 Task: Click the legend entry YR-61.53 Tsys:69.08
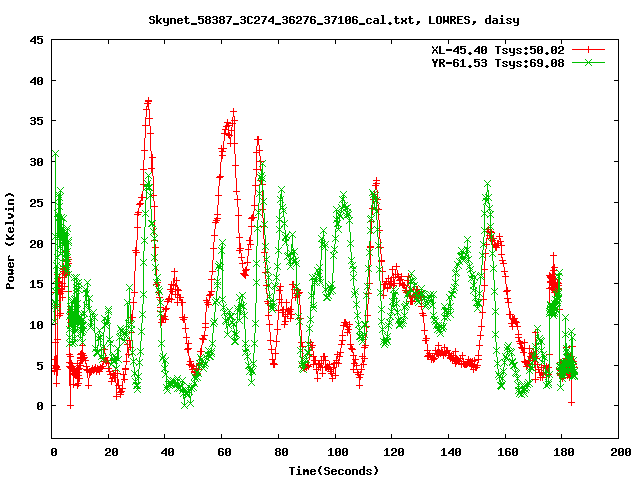click(x=498, y=63)
